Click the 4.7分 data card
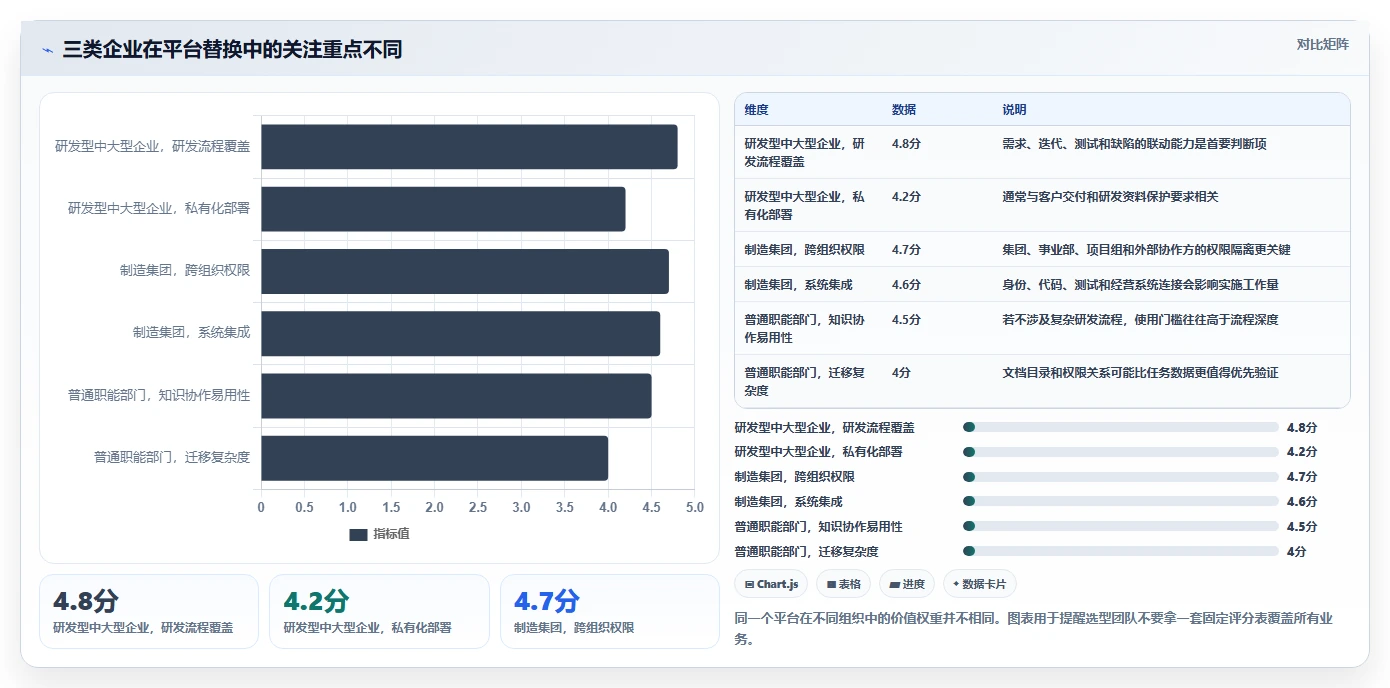The height and width of the screenshot is (688, 1390). (609, 611)
